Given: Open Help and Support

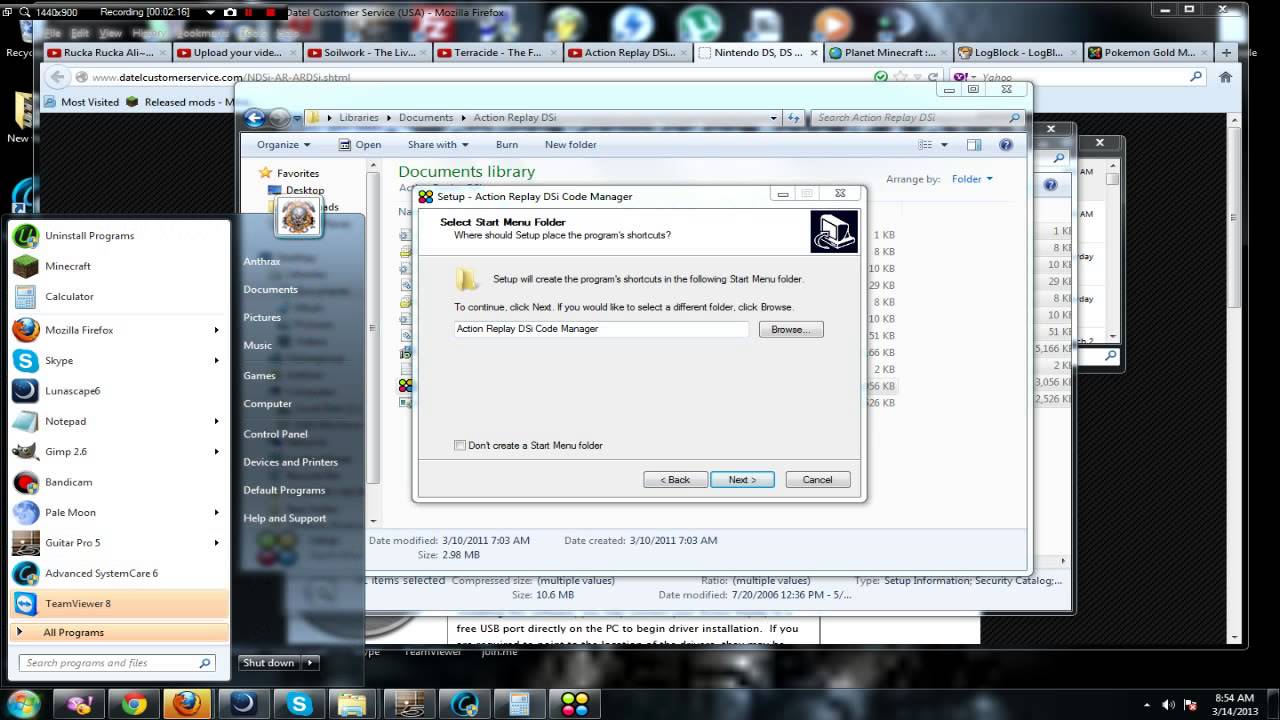Looking at the screenshot, I should (285, 519).
